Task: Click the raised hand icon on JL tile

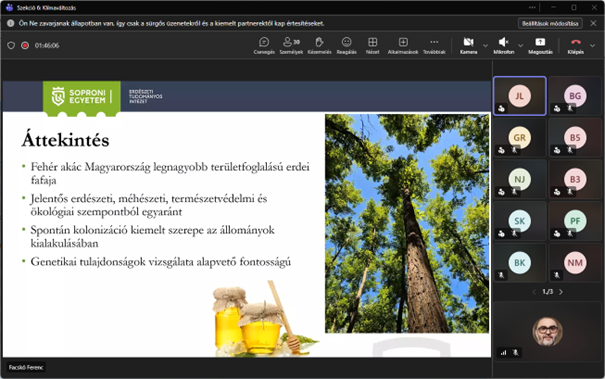Action: (x=501, y=108)
